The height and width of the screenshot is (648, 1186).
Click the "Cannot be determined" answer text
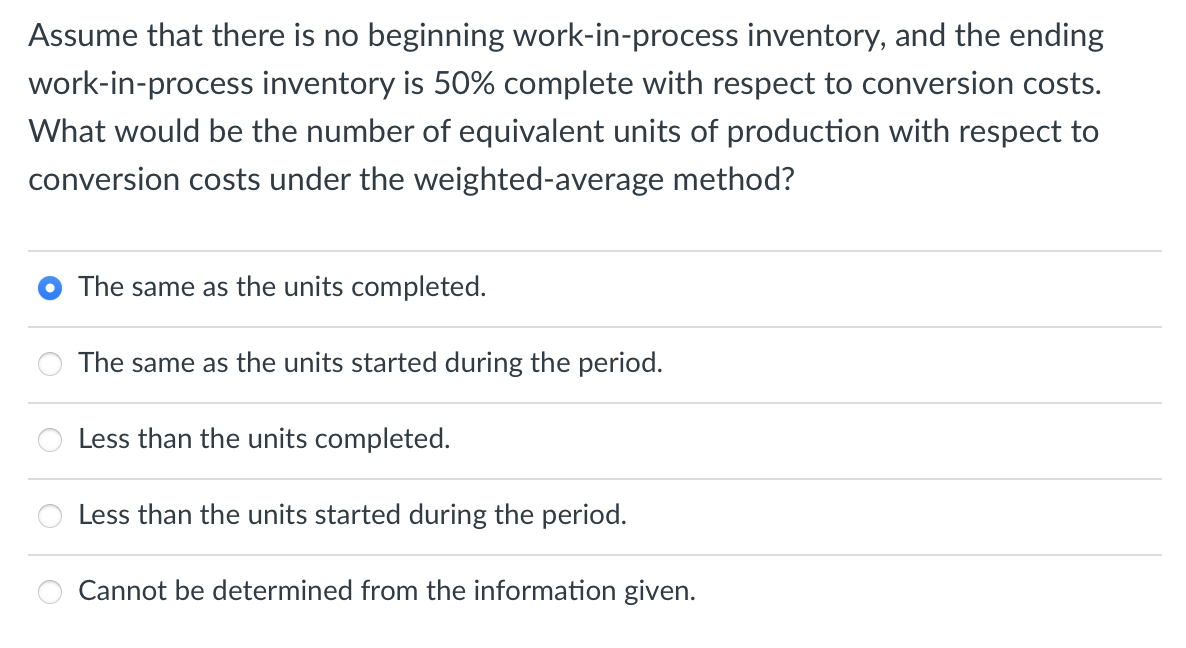388,592
